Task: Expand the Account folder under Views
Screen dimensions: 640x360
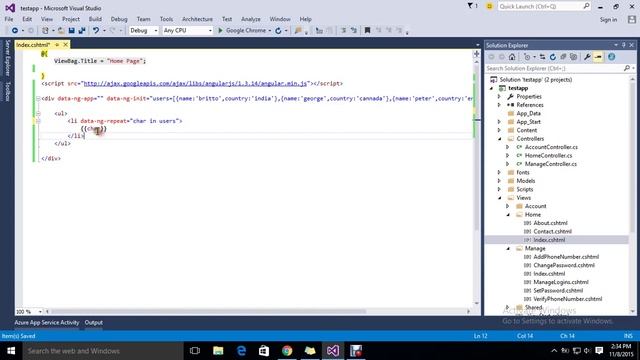Action: (x=508, y=206)
